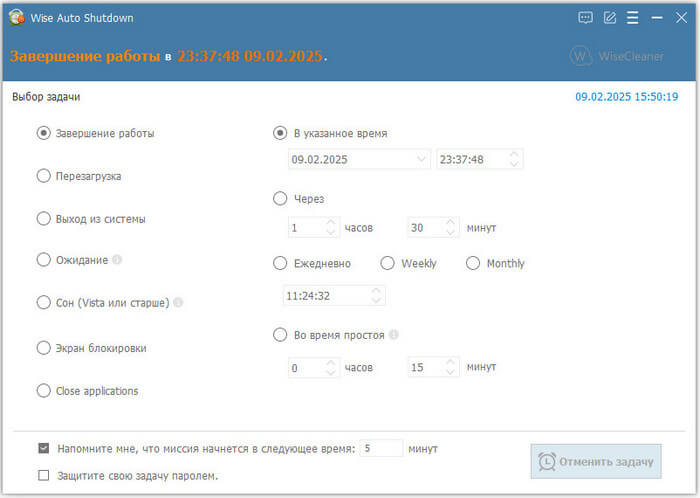
Task: Click the edit note icon in title bar
Action: (x=610, y=18)
